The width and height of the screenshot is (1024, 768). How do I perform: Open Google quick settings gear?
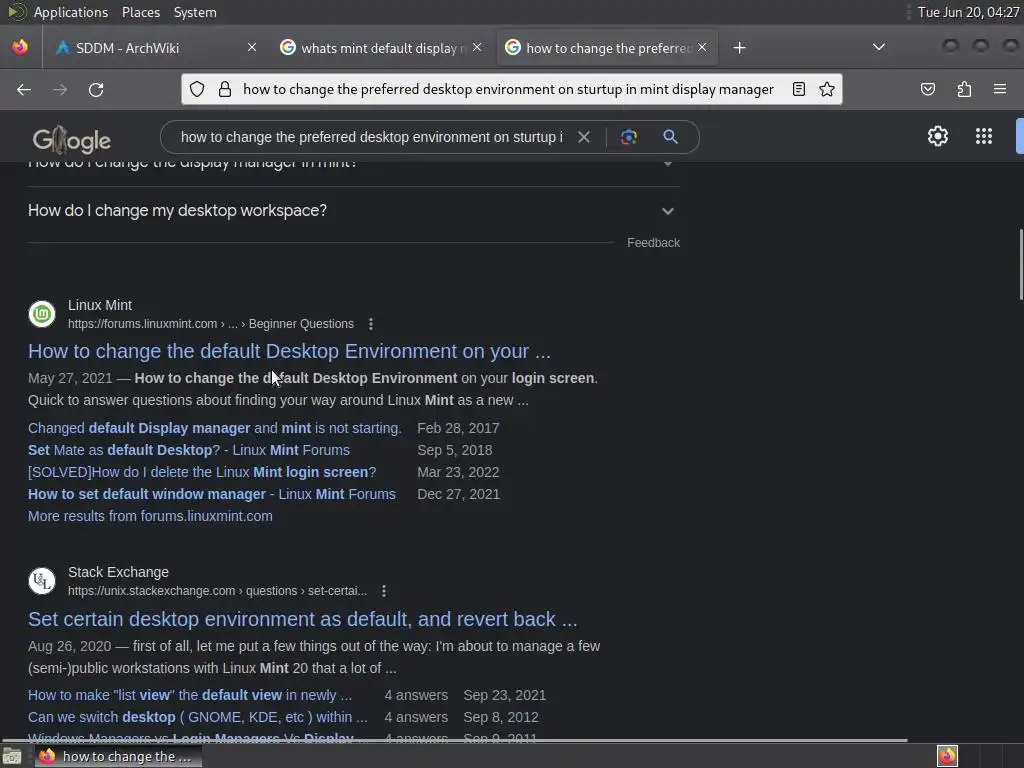point(938,136)
